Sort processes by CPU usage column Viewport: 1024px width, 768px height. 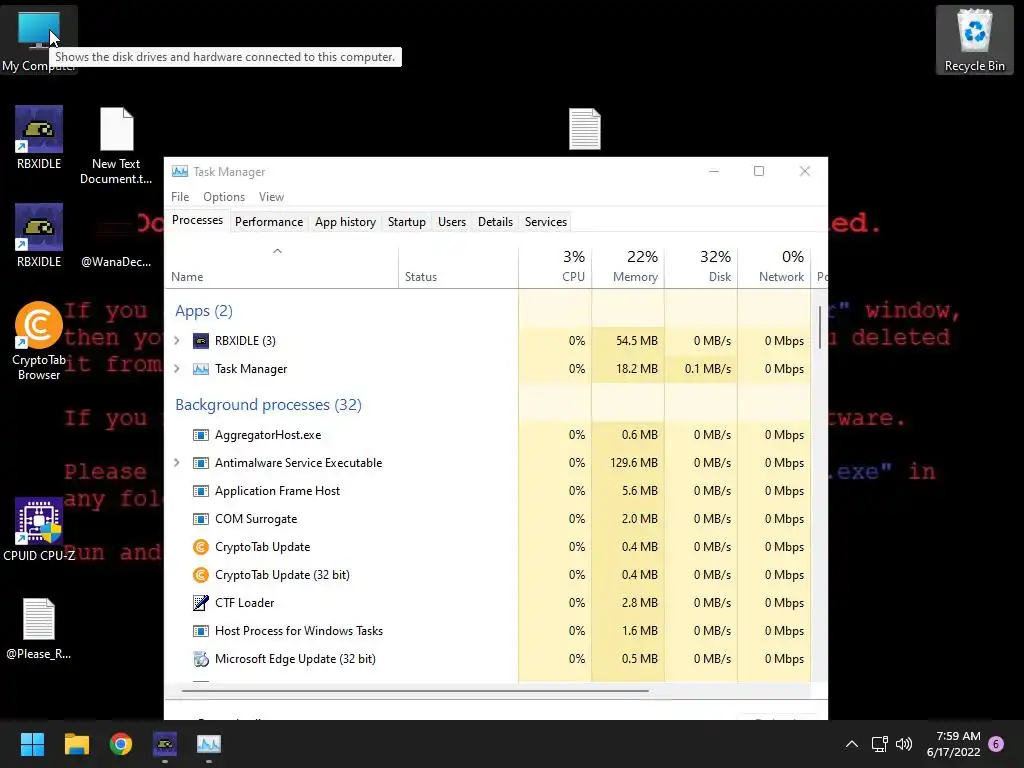[555, 268]
